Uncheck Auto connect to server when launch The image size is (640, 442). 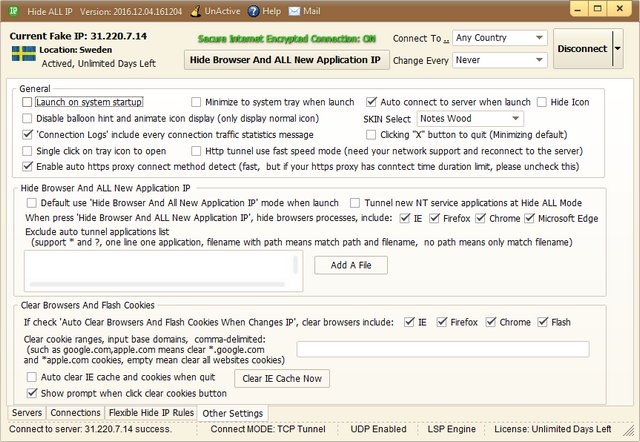tap(372, 102)
